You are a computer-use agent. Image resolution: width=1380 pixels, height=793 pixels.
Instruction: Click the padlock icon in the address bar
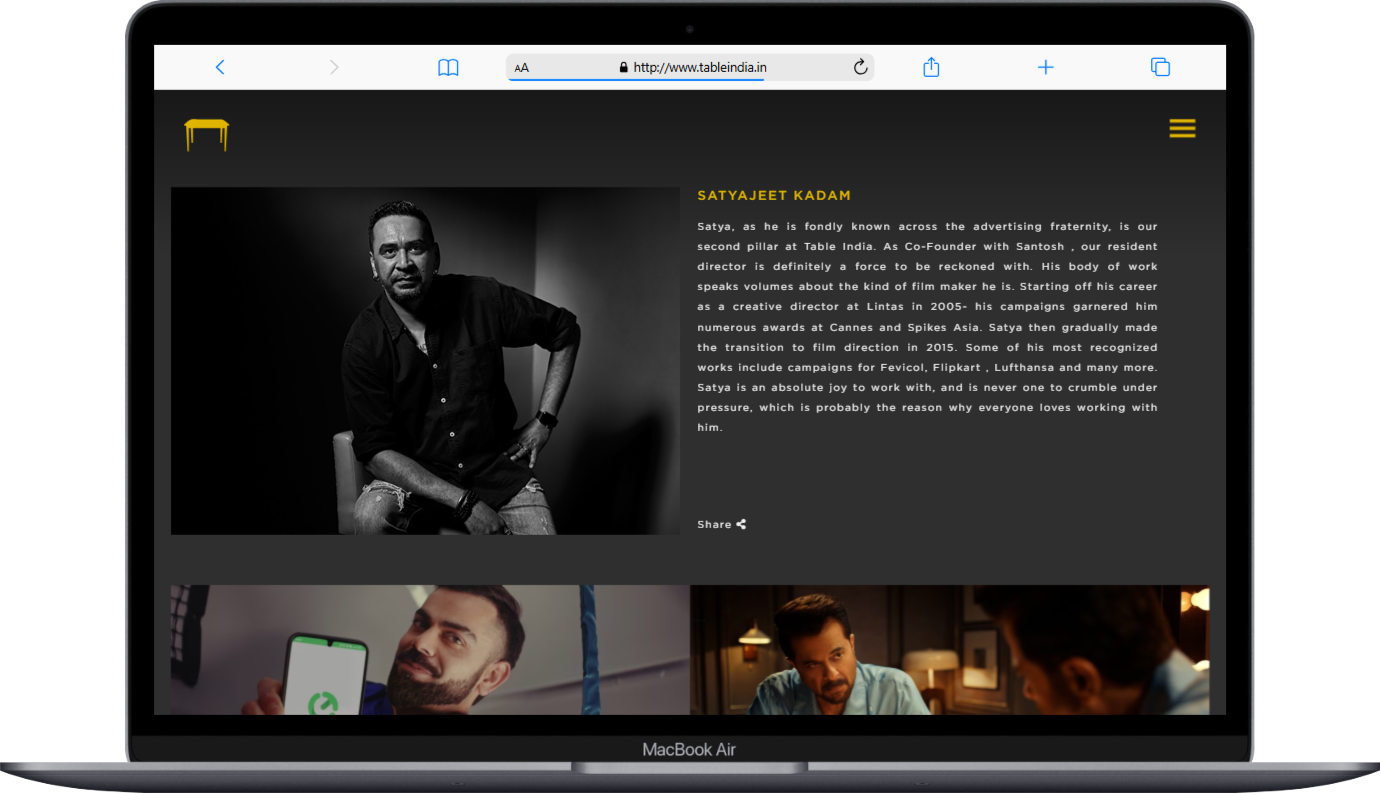point(624,68)
